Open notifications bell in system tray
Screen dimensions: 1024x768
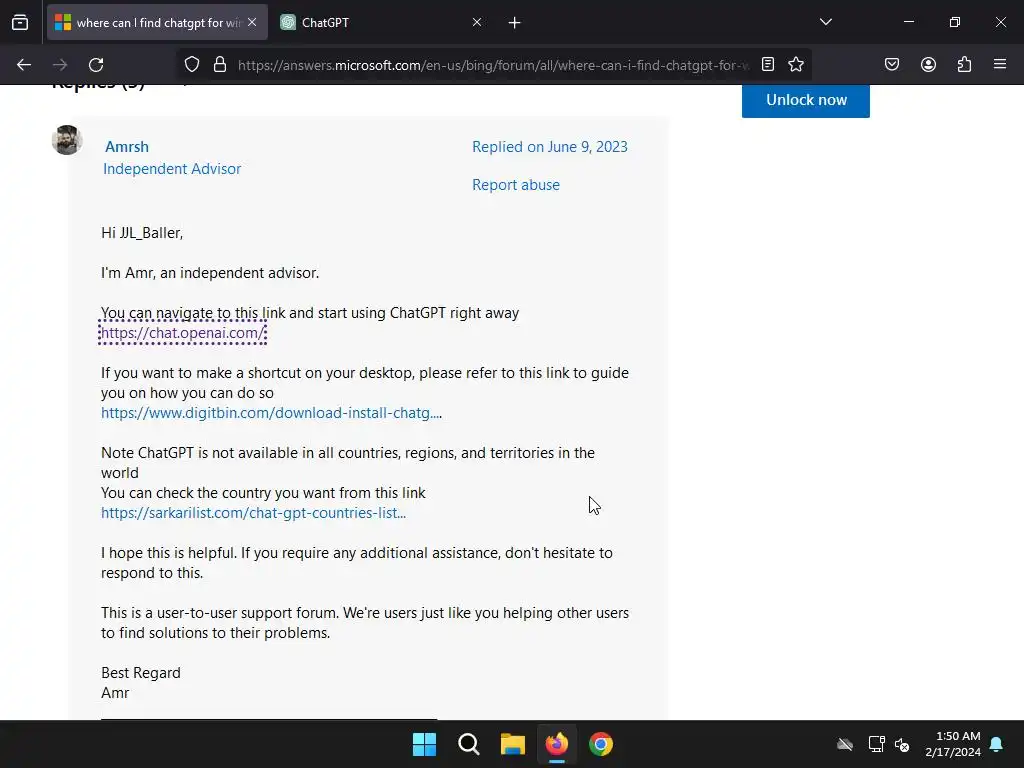[x=997, y=744]
